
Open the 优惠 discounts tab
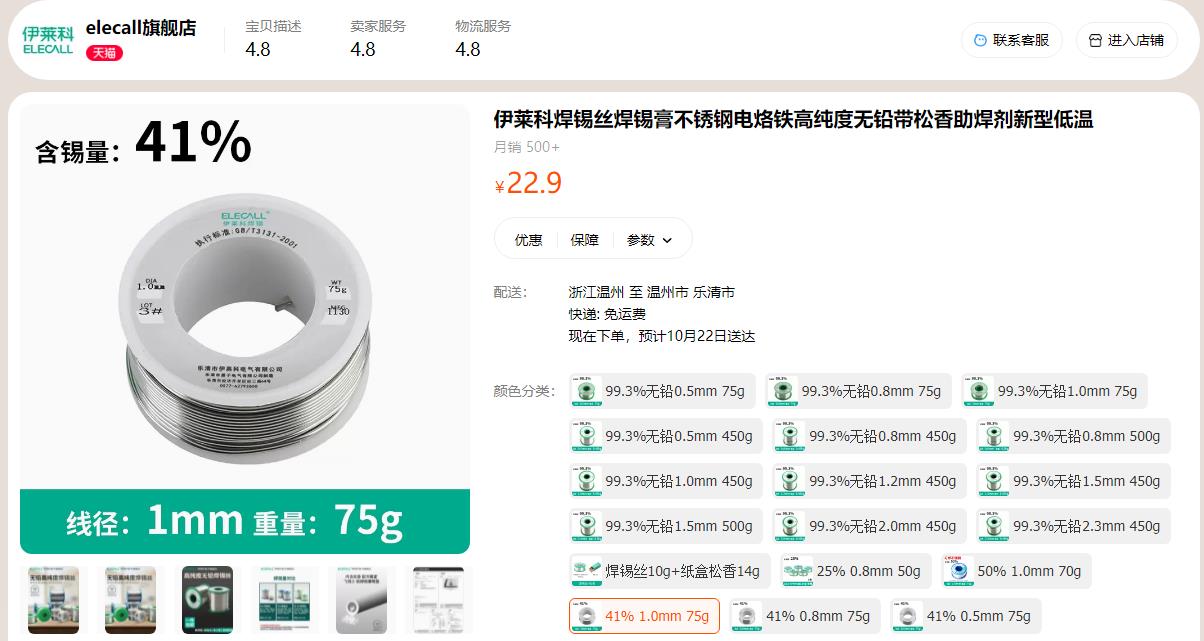(x=528, y=239)
